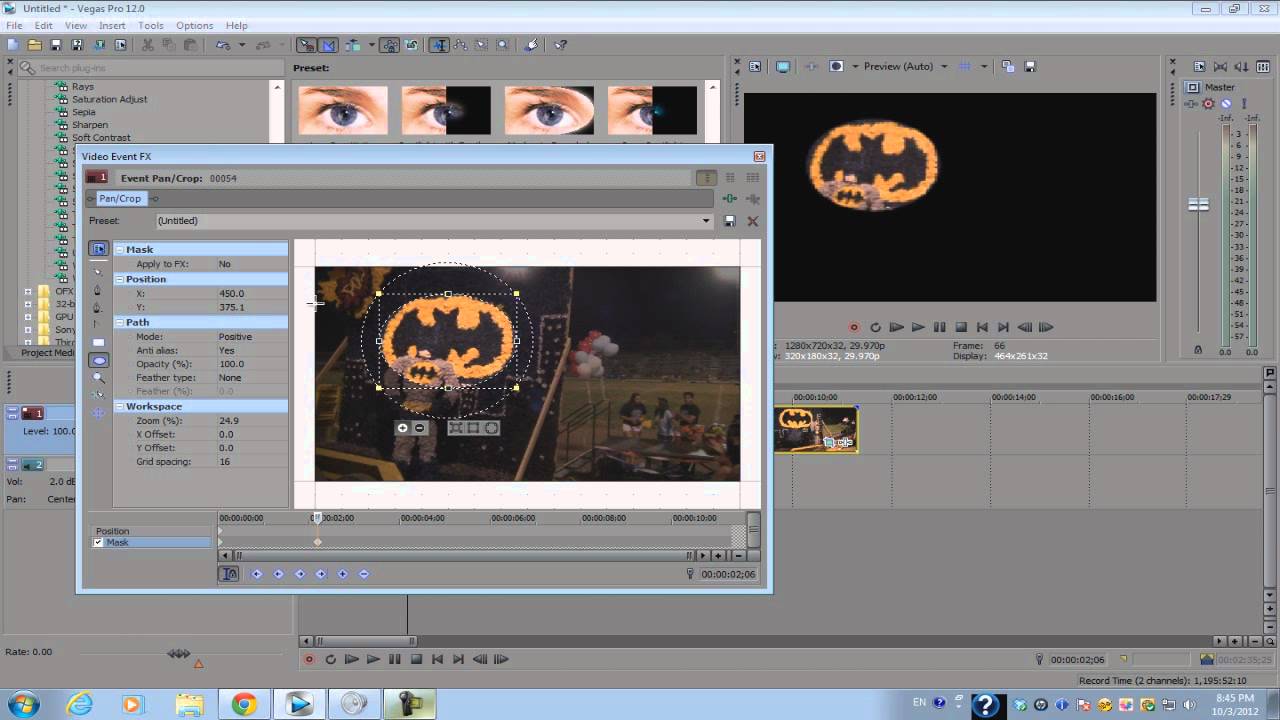Viewport: 1280px width, 720px height.
Task: Select the Normal Edit tool icon
Action: pos(440,45)
